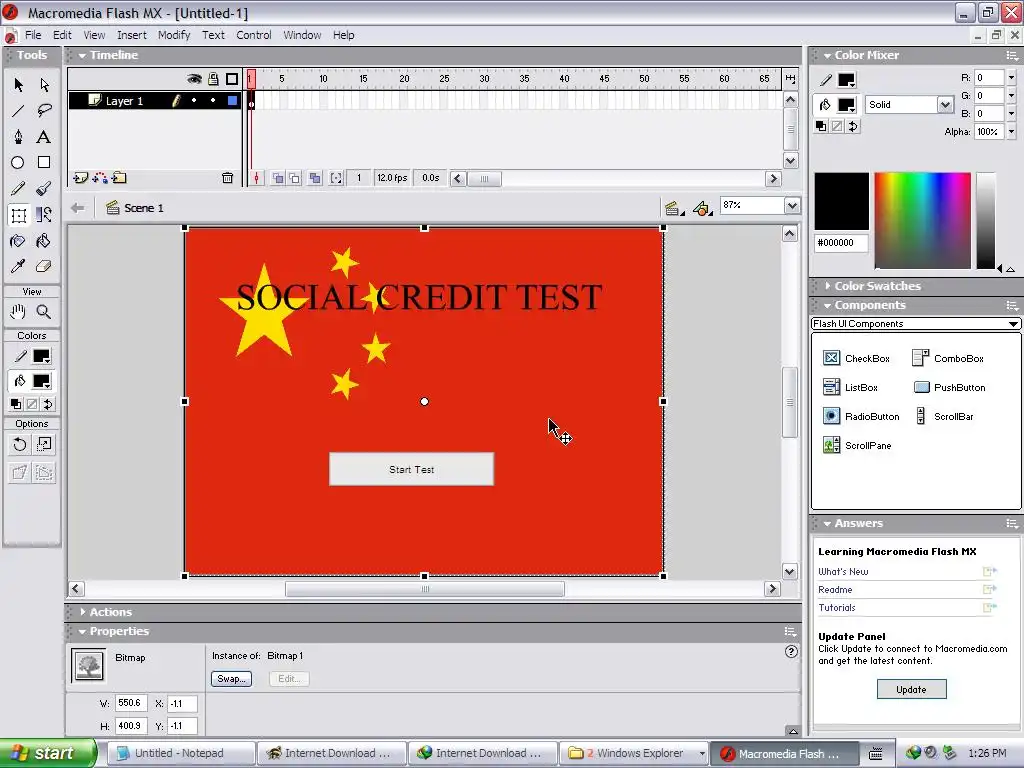Open the File menu
This screenshot has height=768, width=1024.
(x=33, y=35)
